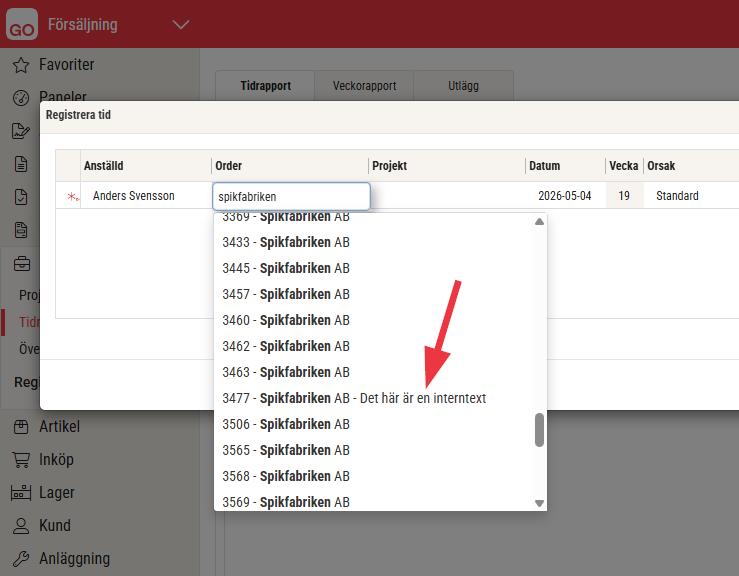Click the Order search field with spikfabriken

[x=291, y=197]
